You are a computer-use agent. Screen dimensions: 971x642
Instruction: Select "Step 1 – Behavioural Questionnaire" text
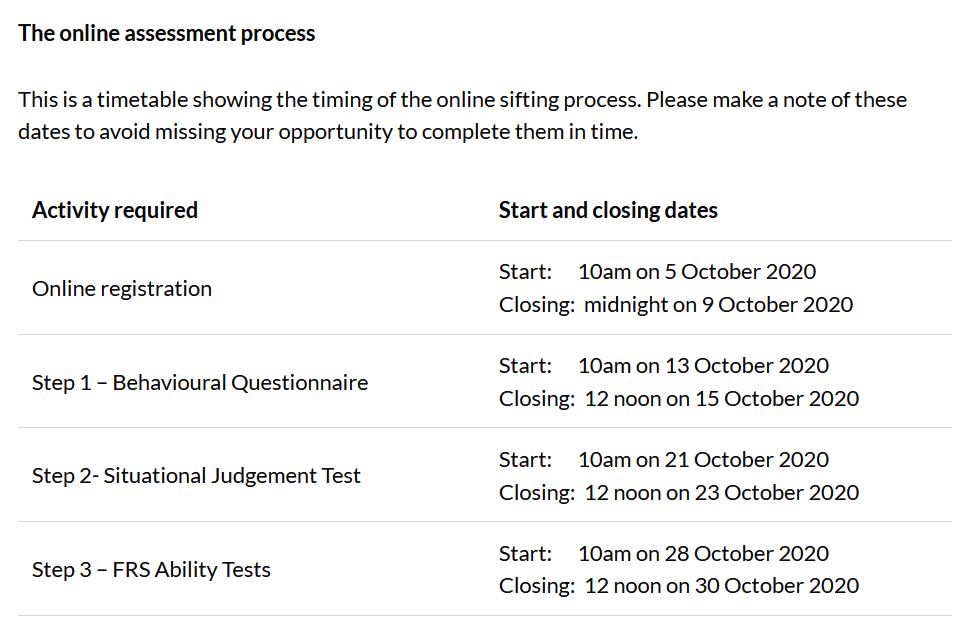pyautogui.click(x=200, y=383)
